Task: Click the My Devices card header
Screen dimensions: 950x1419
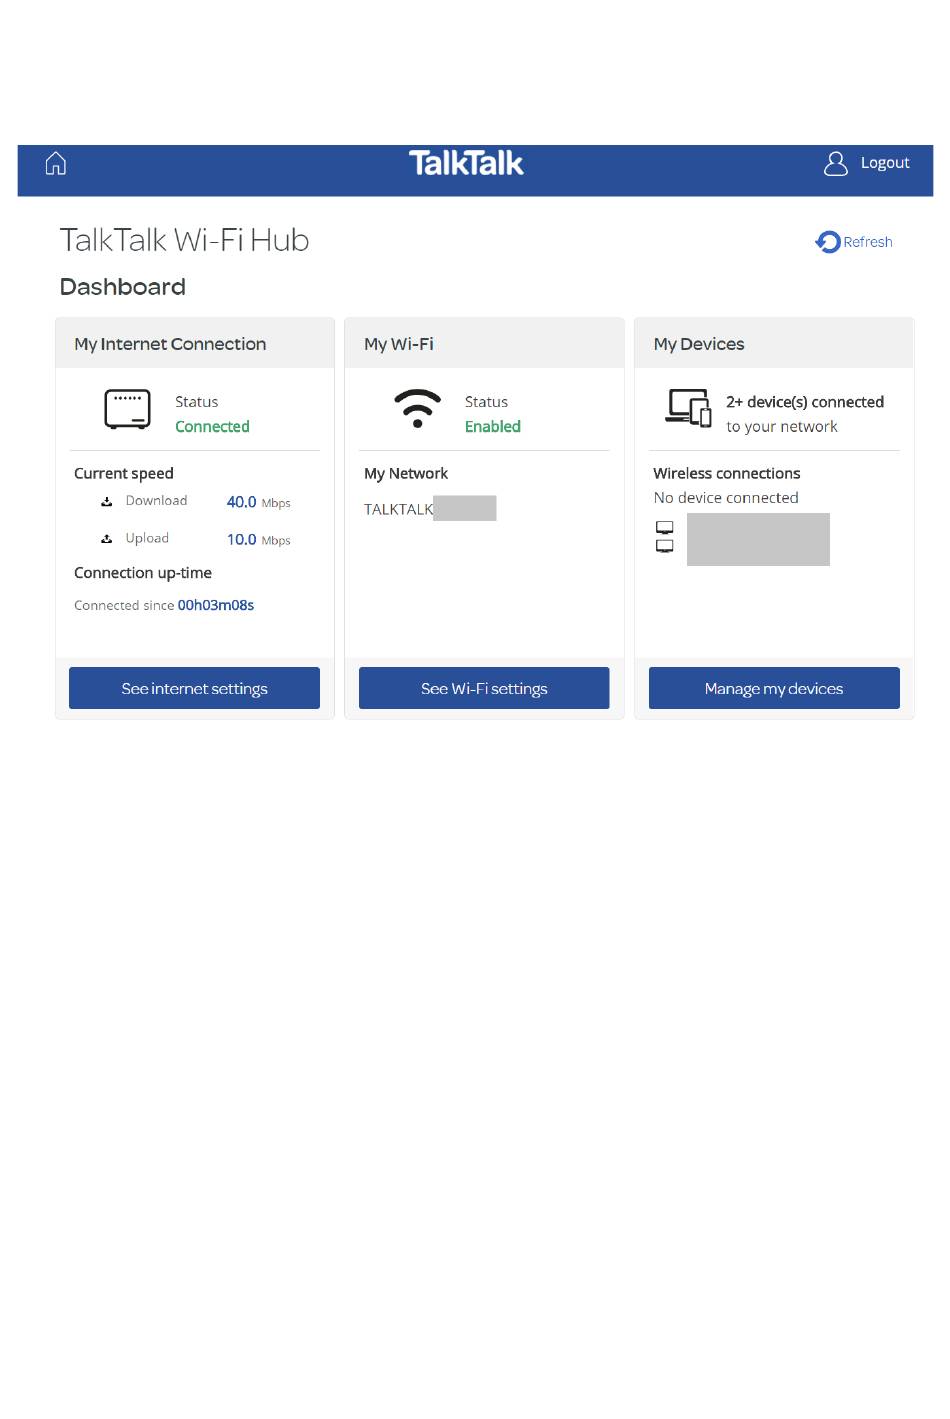Action: point(774,343)
